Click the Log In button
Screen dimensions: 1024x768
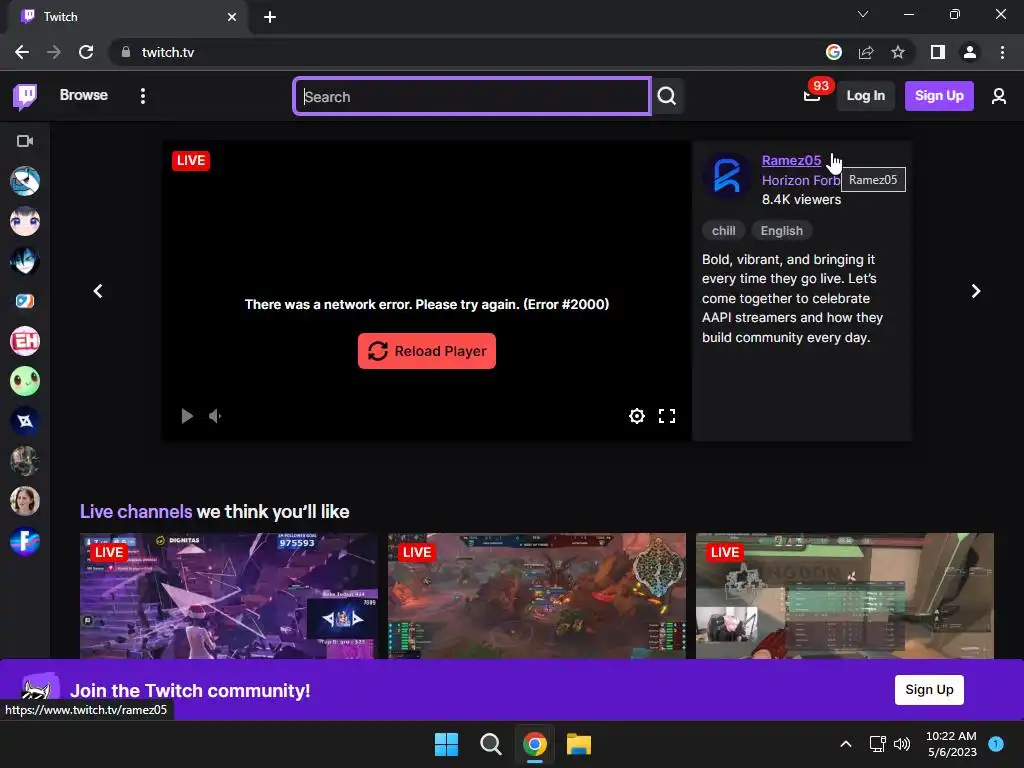coord(865,96)
